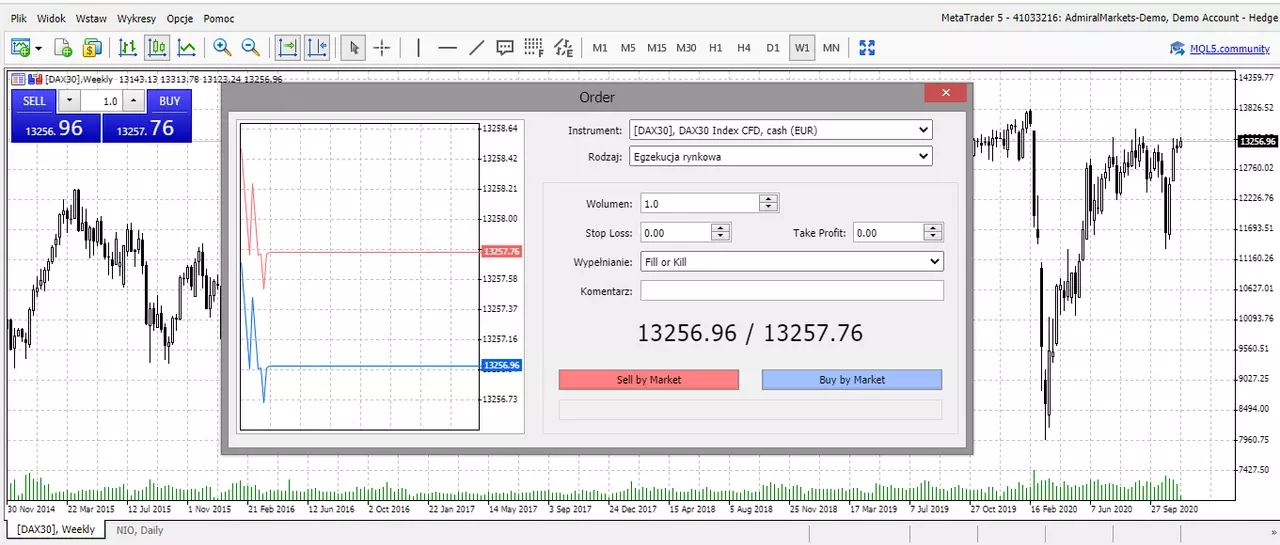The image size is (1280, 545).
Task: Click SELL in one-click trading panel
Action: pyautogui.click(x=34, y=101)
